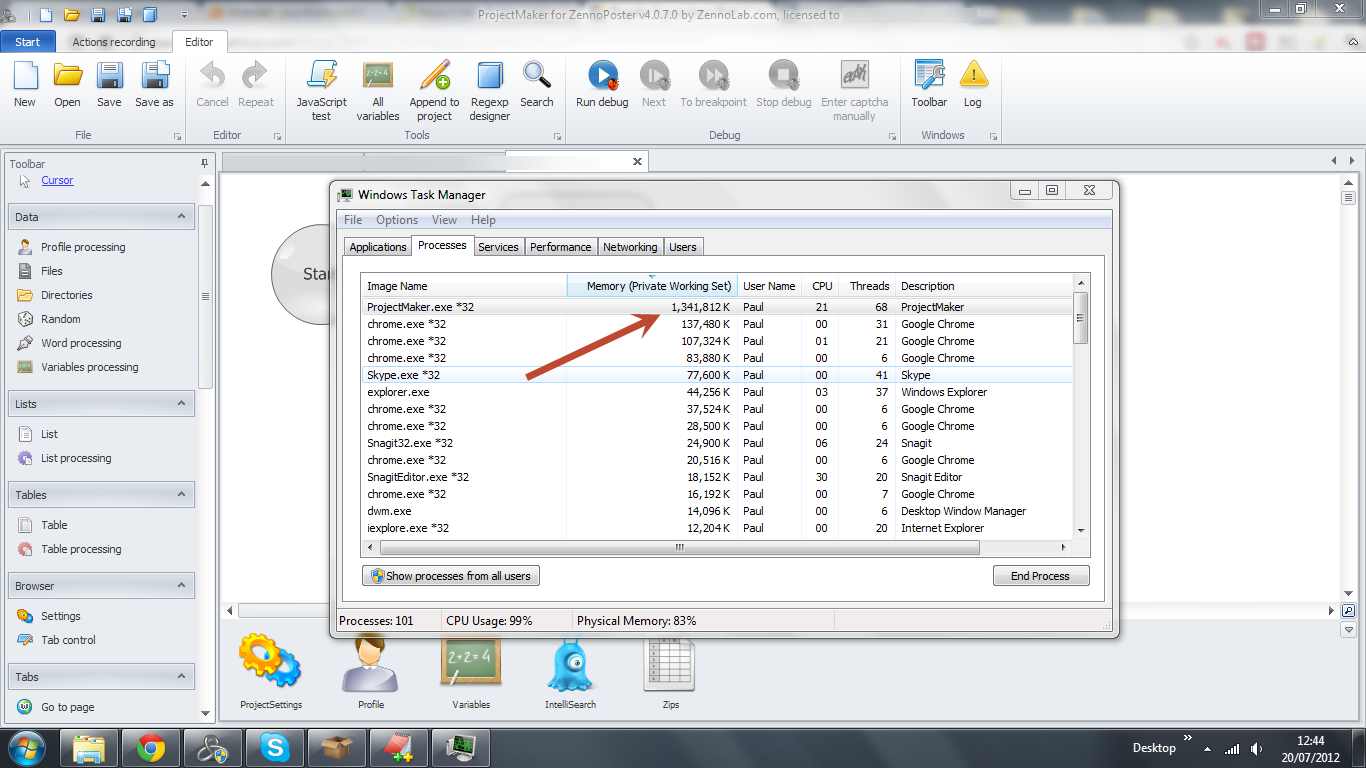Select Tab control item

click(69, 640)
